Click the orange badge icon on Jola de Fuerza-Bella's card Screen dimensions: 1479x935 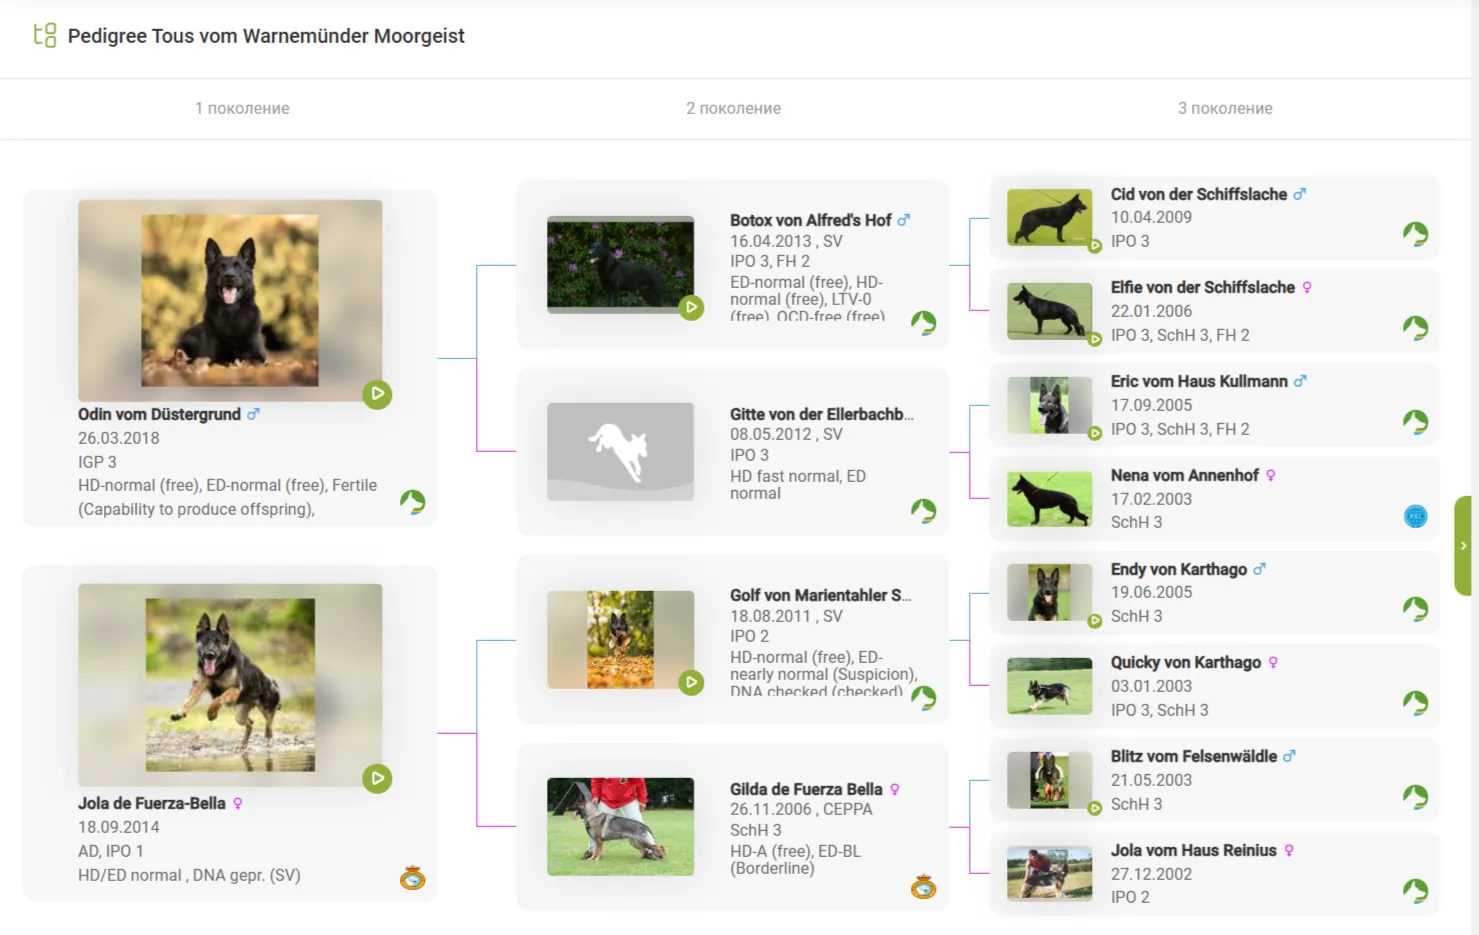412,879
